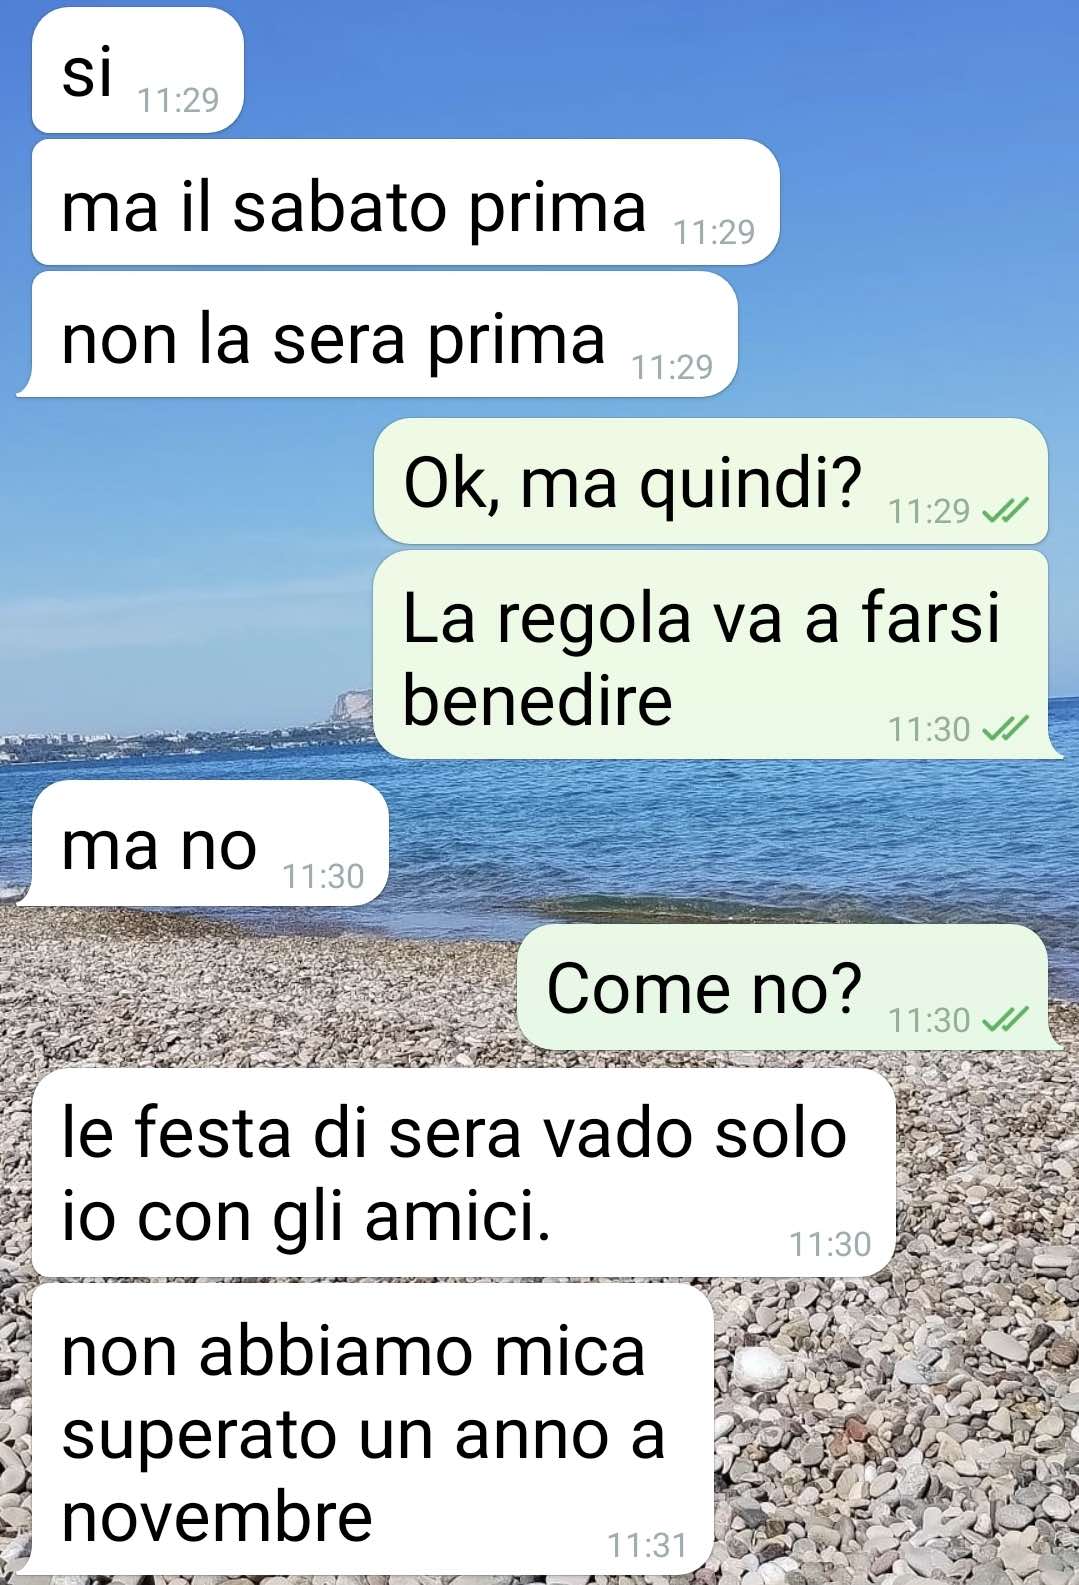Tap the 'ma no' received message

coord(203,844)
